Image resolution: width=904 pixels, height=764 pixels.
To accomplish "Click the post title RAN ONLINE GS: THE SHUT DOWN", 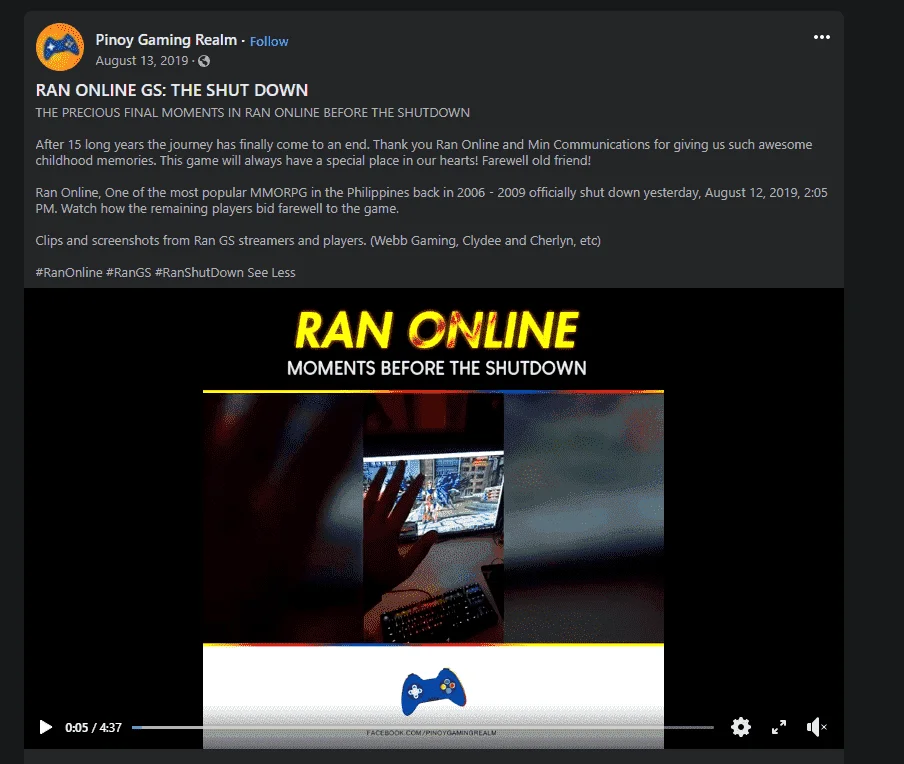I will [x=172, y=91].
